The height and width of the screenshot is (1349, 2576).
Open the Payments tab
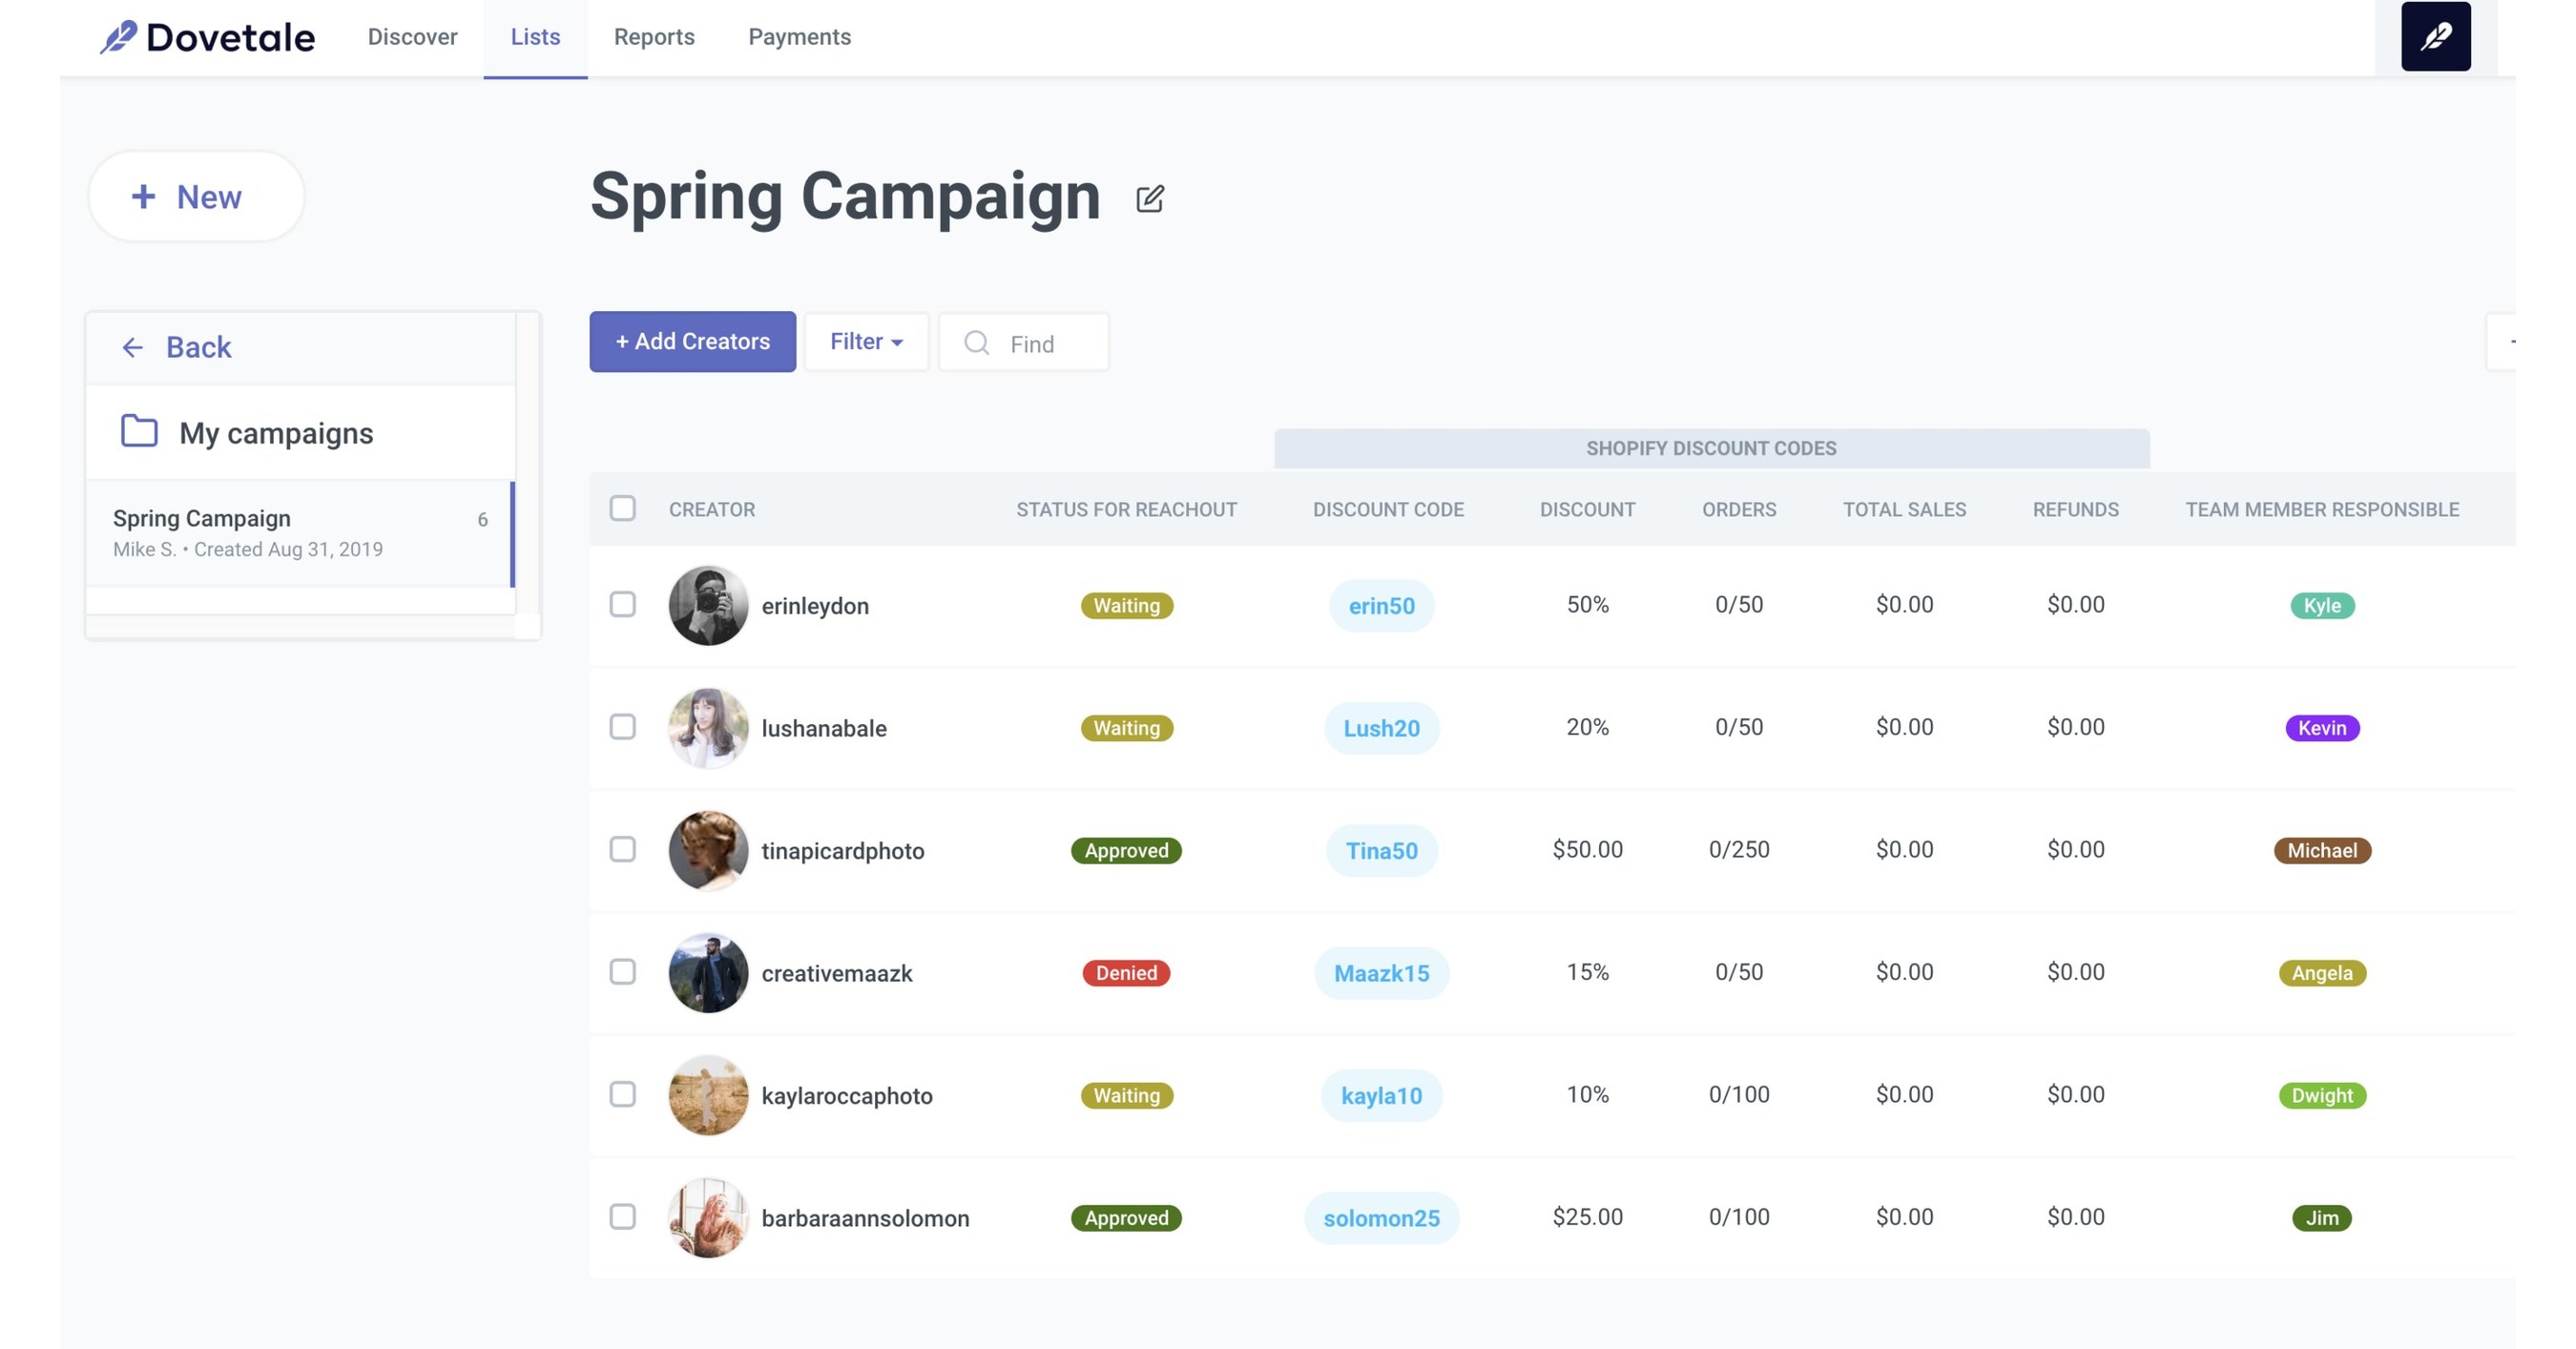[x=799, y=37]
